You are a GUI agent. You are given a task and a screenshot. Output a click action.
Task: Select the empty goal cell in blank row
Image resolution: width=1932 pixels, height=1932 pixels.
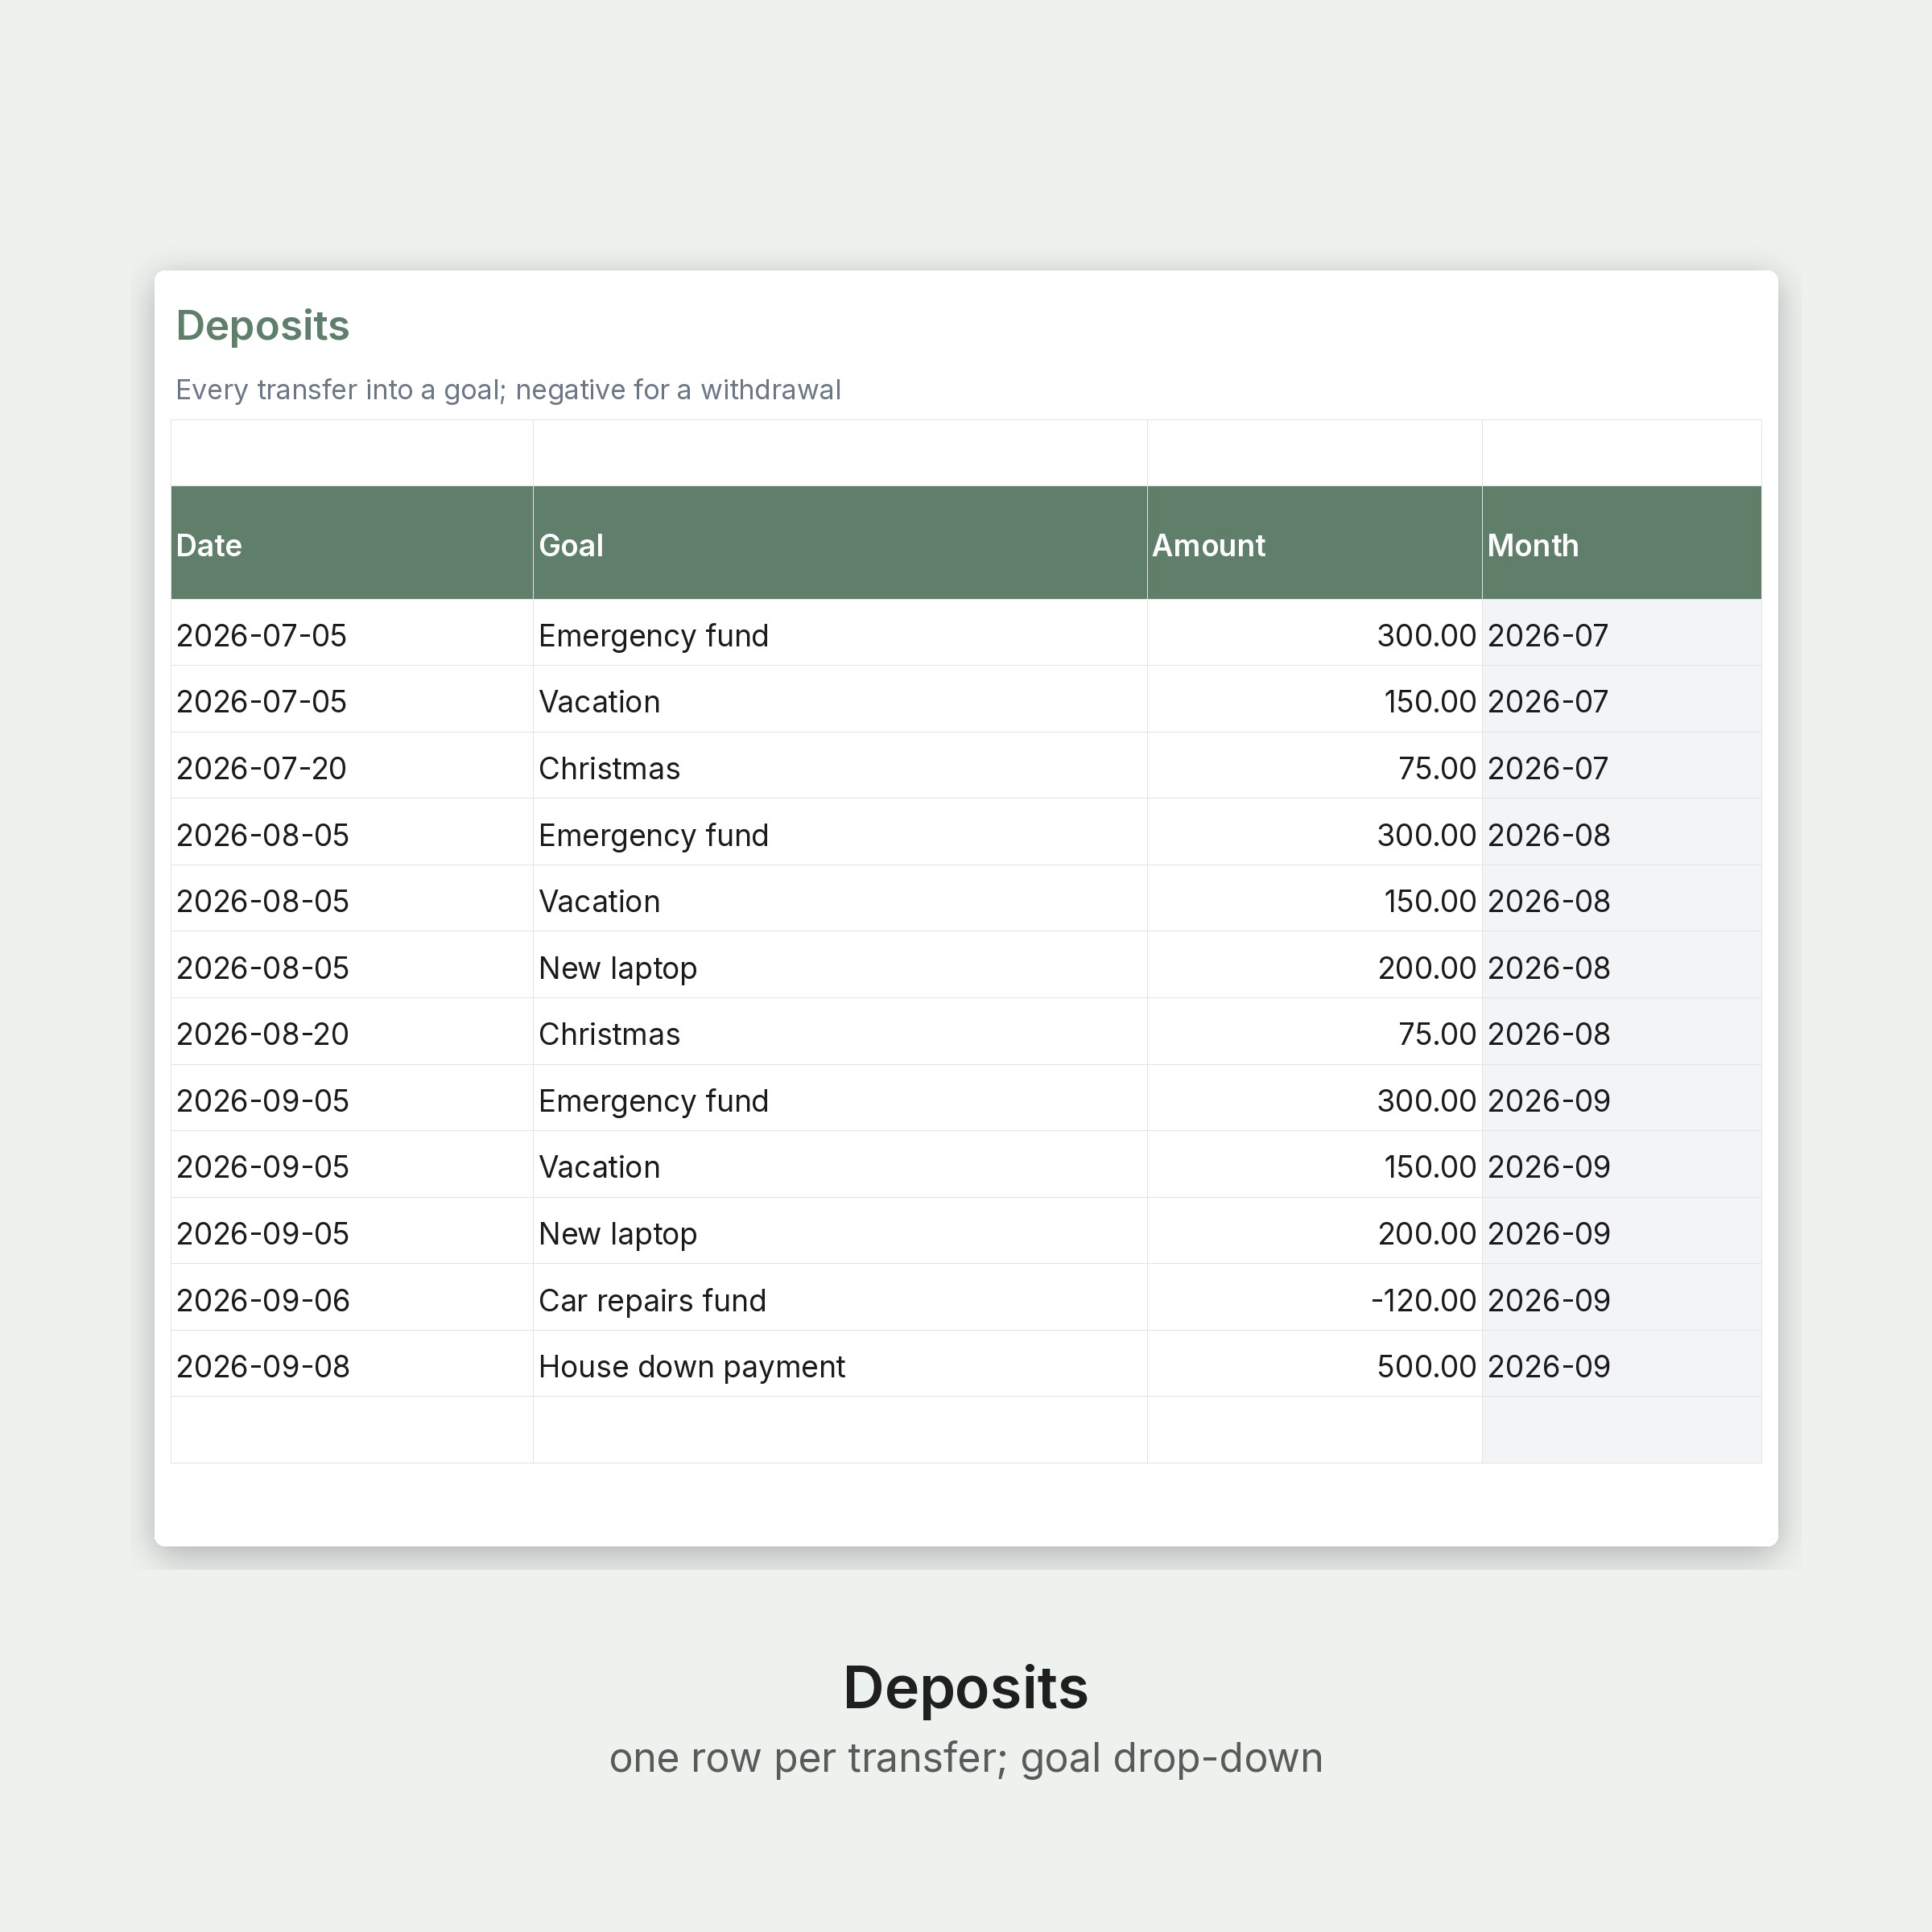[x=840, y=1430]
